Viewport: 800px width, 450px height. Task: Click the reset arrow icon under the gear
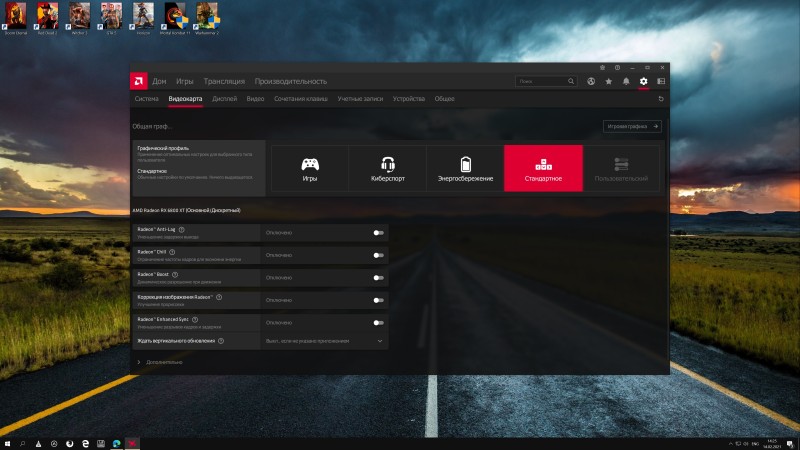tap(661, 99)
